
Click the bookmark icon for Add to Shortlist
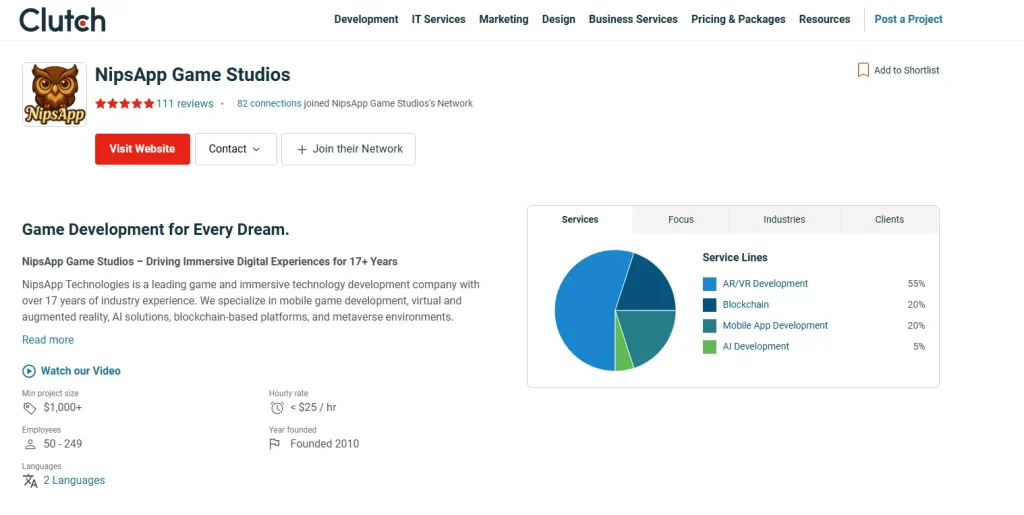[x=863, y=70]
